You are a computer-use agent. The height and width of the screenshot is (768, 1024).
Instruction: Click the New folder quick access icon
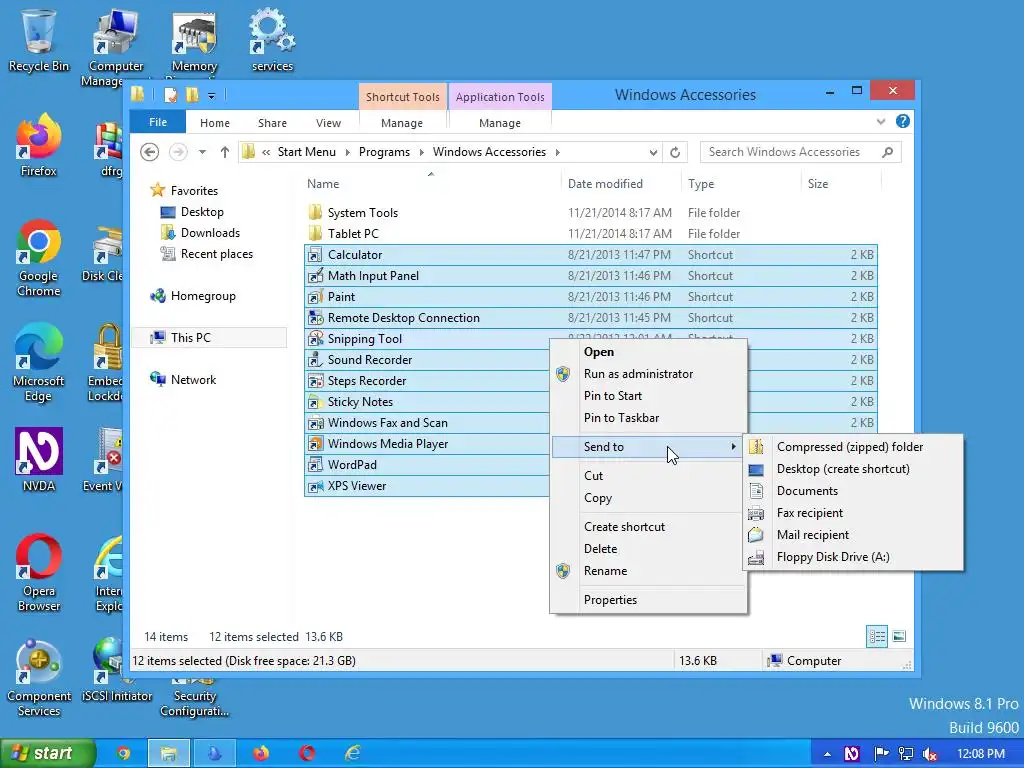coord(192,95)
